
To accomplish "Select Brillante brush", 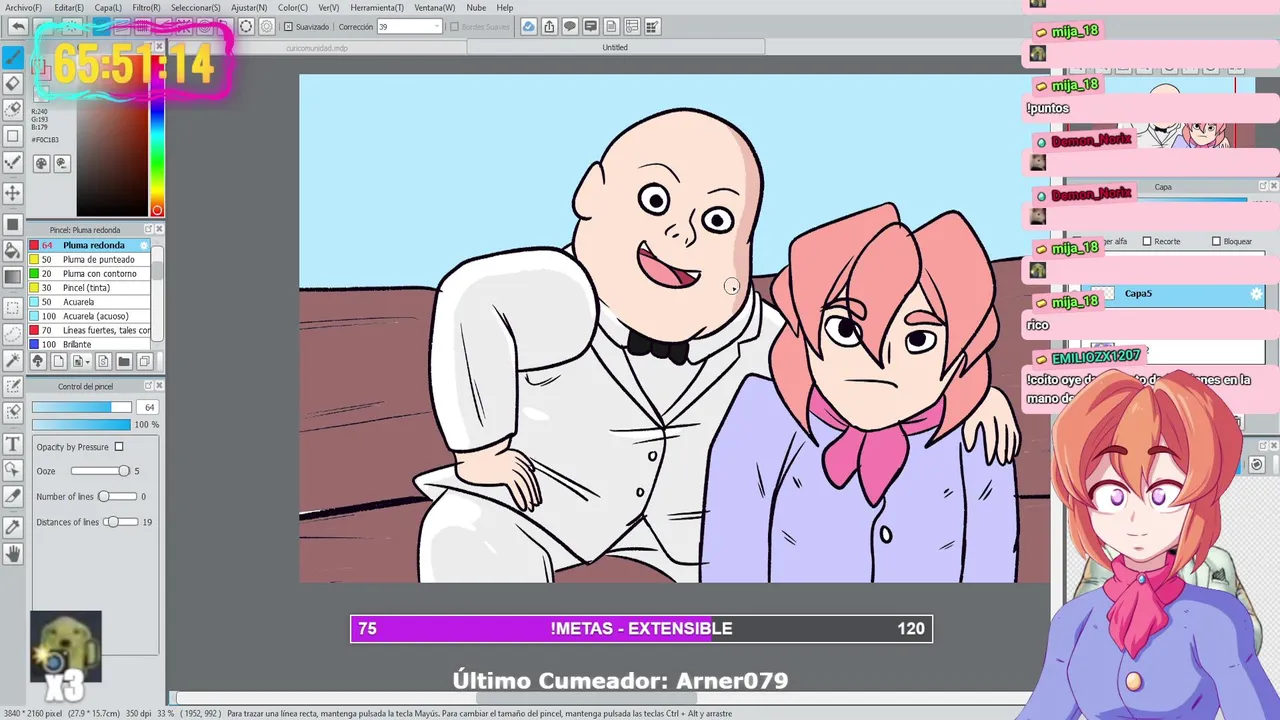I will click(x=90, y=344).
